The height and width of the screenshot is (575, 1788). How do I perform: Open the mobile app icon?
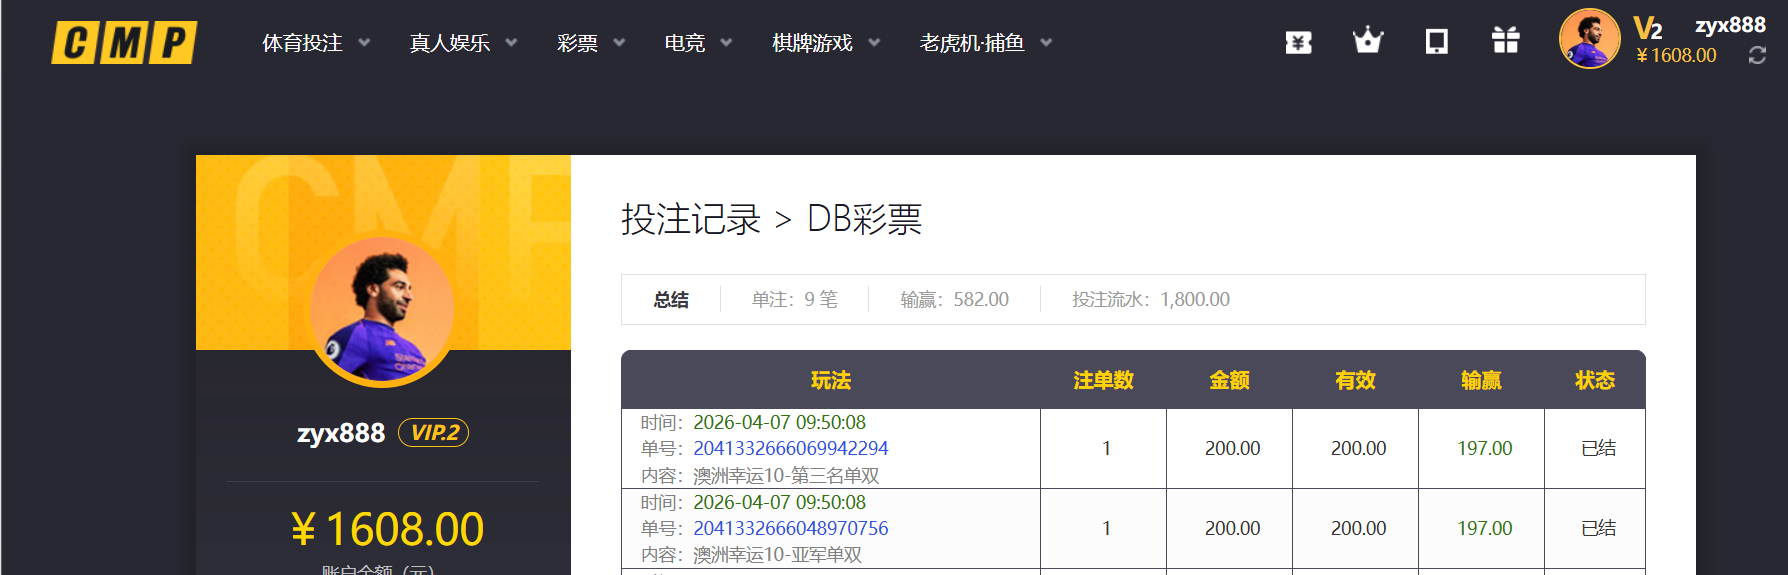click(1436, 41)
